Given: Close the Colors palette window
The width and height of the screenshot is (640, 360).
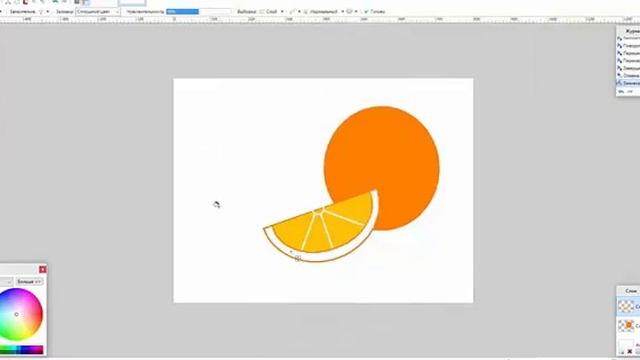Looking at the screenshot, I should coord(42,269).
